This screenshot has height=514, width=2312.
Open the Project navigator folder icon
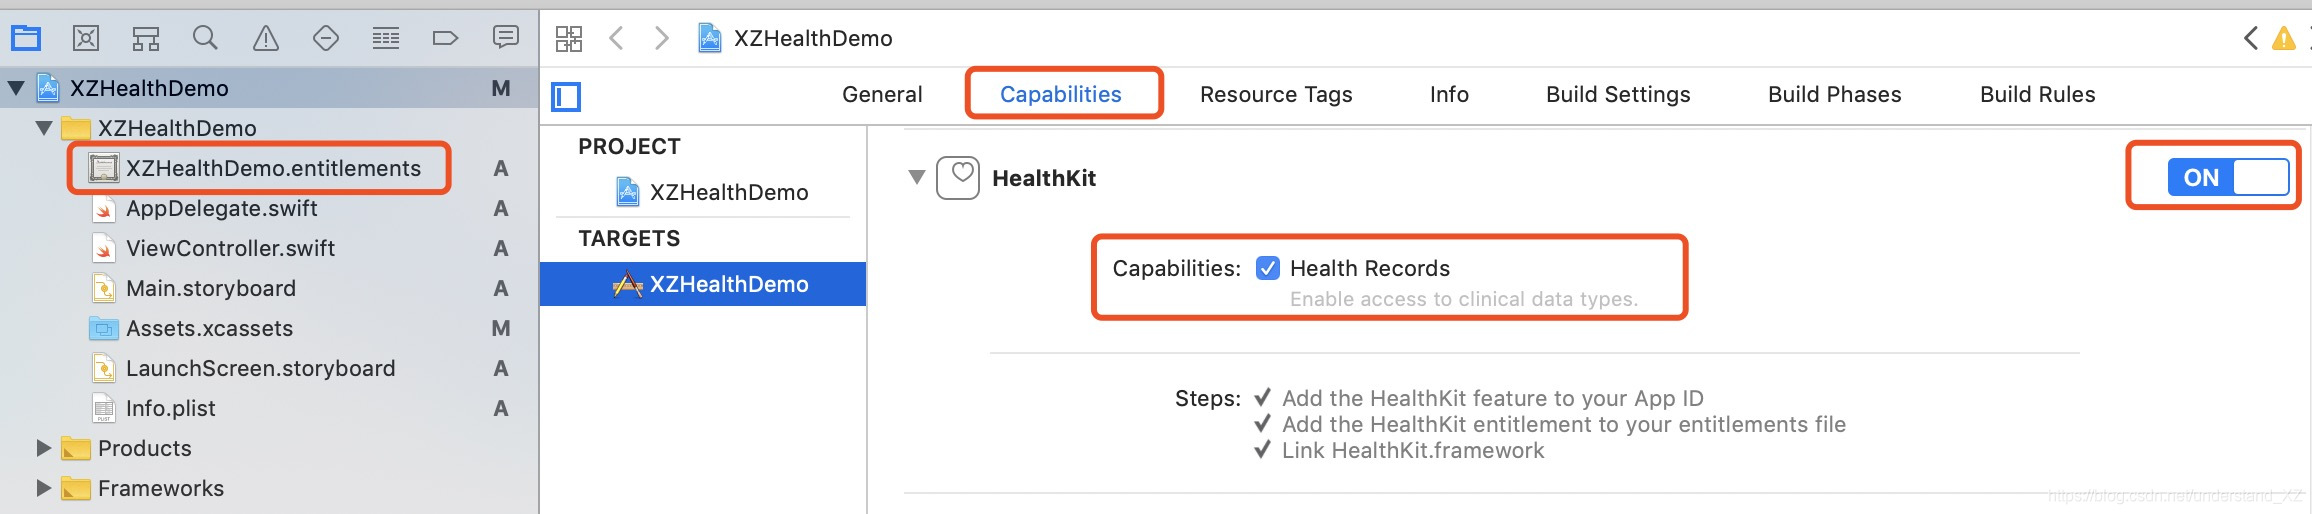coord(25,39)
